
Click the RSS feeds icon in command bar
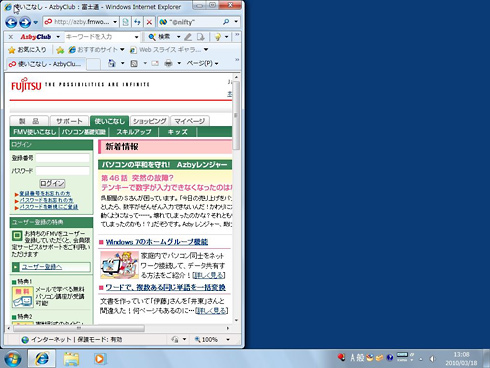tap(134, 63)
